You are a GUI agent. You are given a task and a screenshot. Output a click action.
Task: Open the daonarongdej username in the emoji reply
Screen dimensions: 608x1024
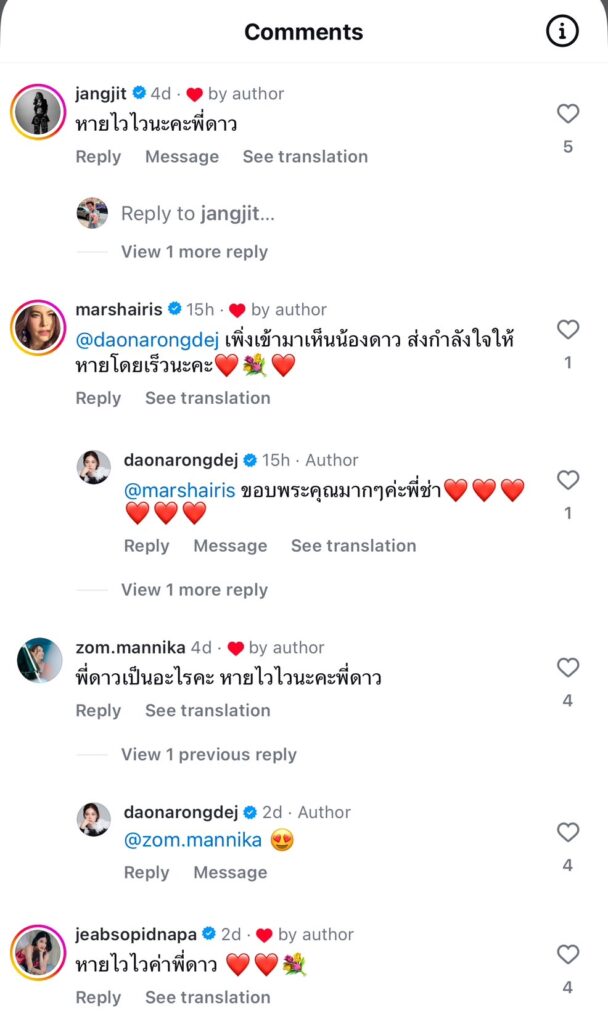181,812
